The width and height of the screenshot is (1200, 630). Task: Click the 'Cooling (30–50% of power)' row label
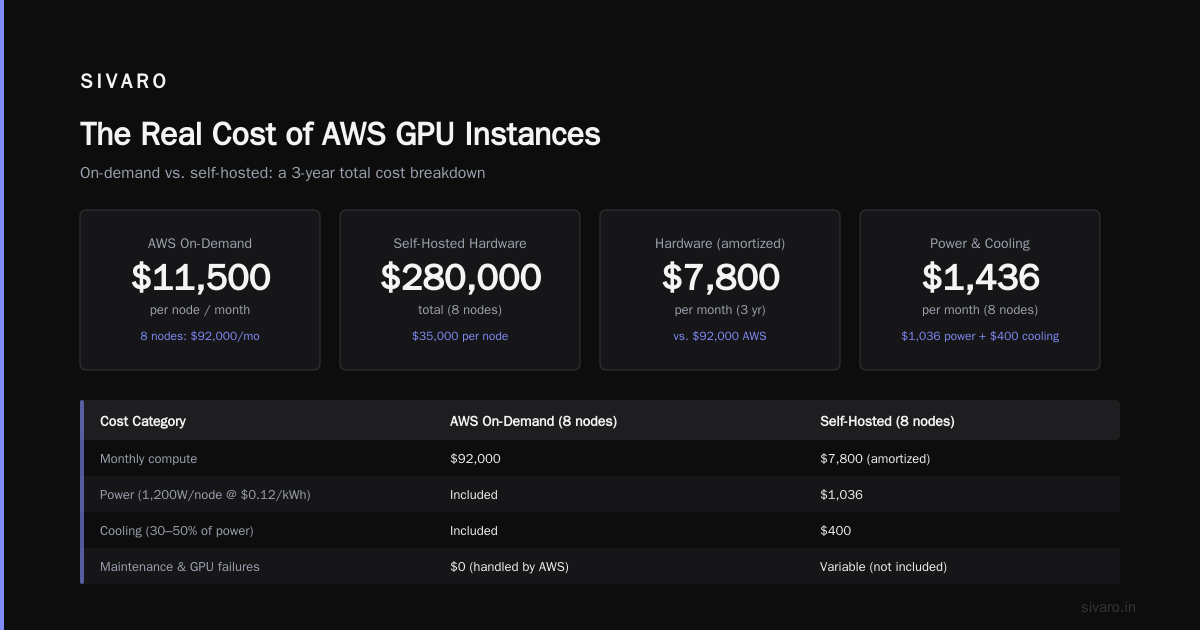click(x=177, y=531)
